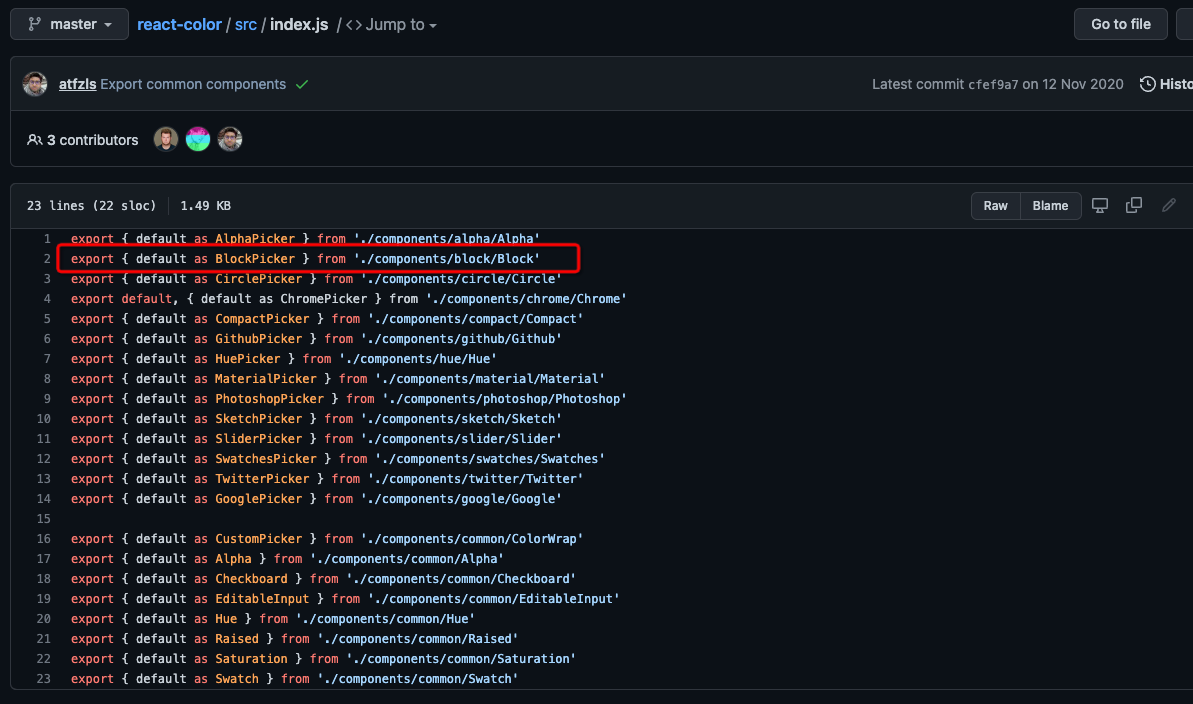Click SliderPicker identifier

[259, 439]
